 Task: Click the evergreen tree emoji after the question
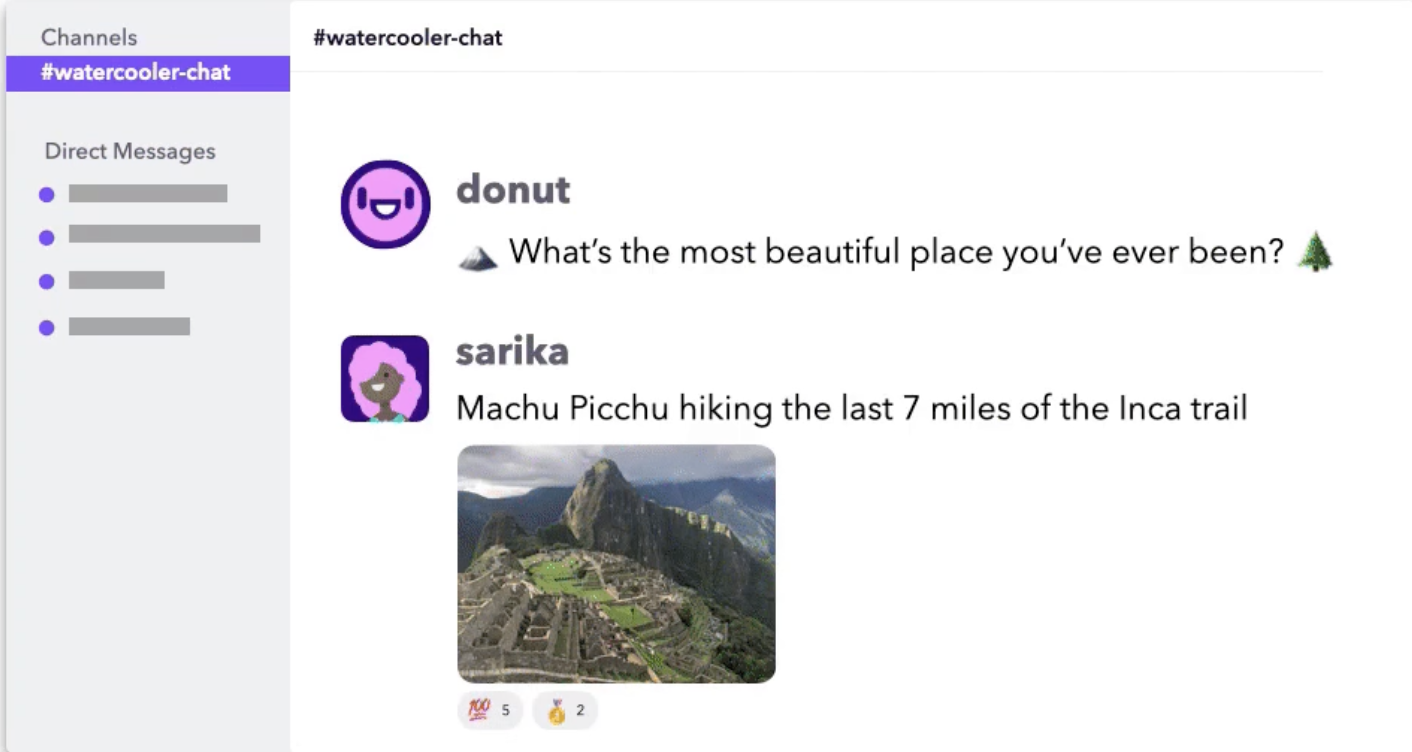point(1315,252)
